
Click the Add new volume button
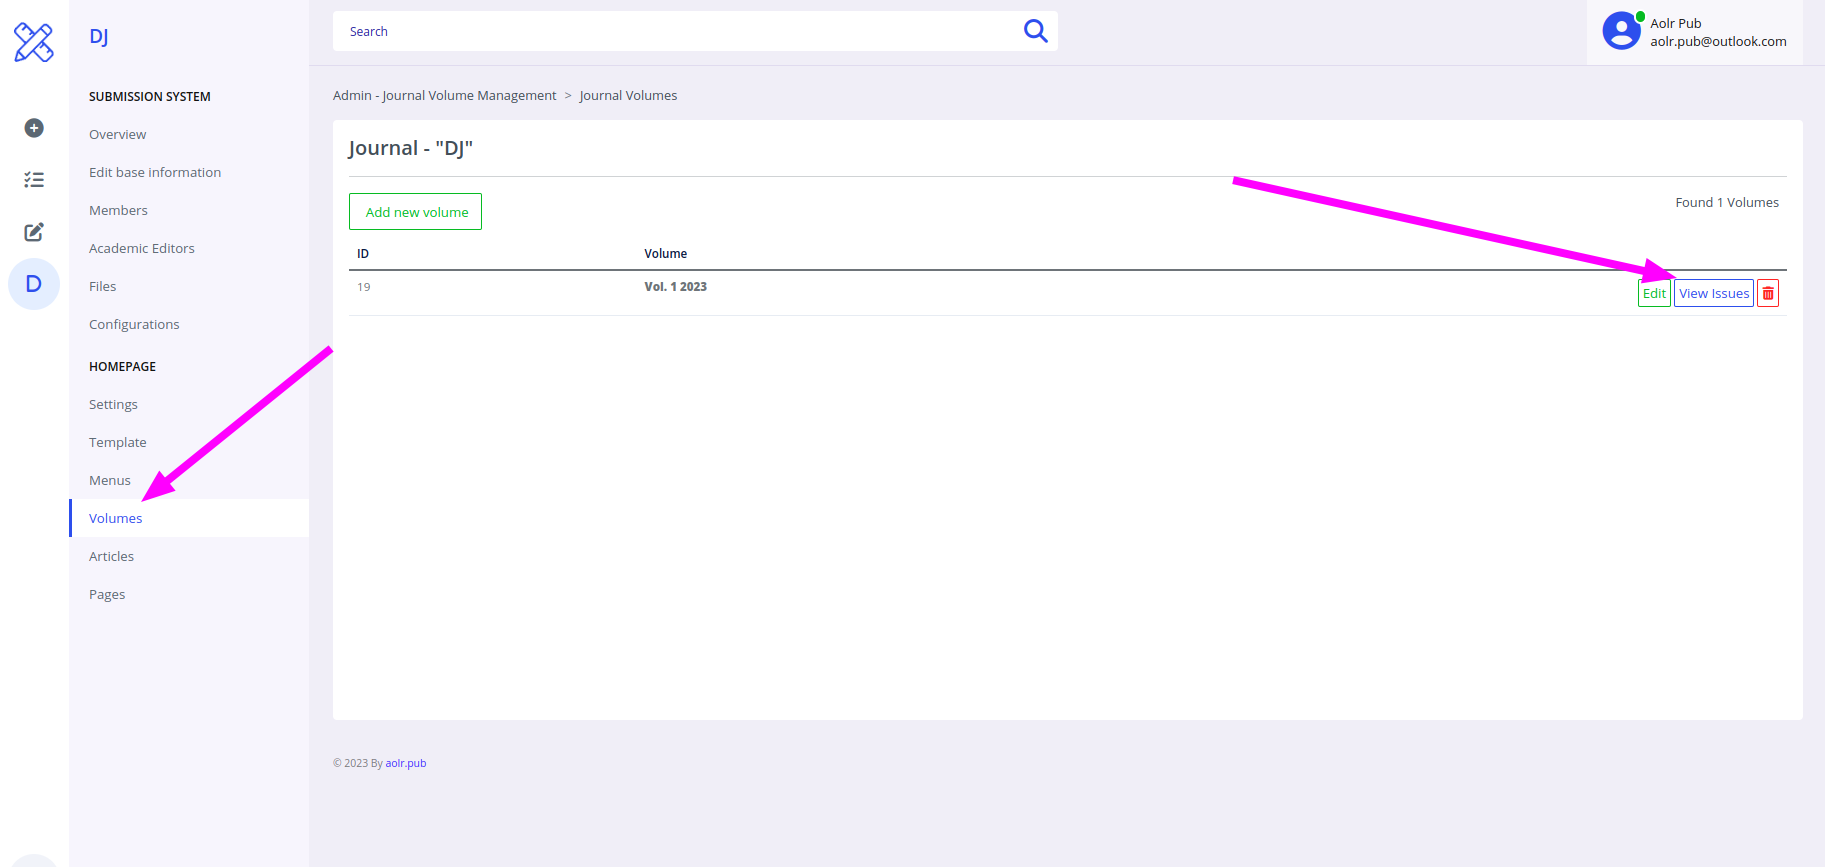coord(416,212)
